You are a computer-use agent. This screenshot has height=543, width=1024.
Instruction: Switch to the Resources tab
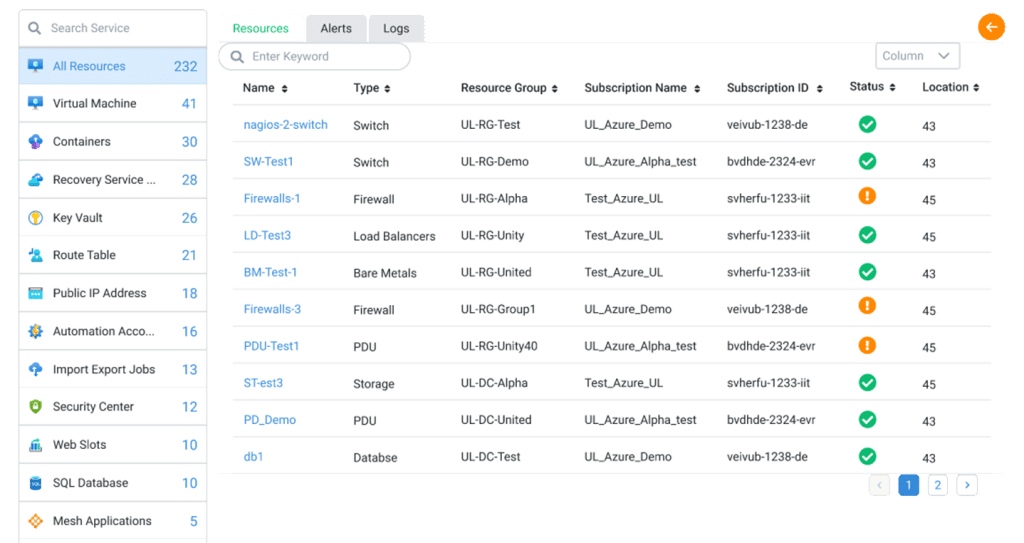click(261, 29)
